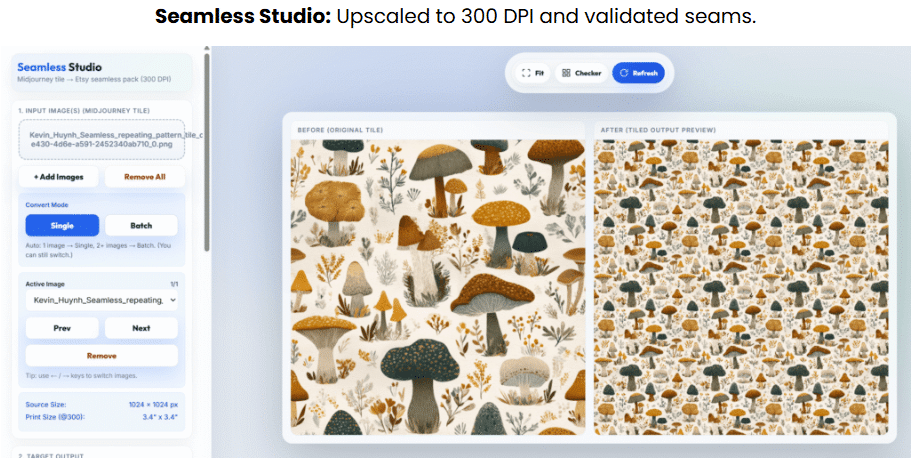Click the Print Size value 3.4" x 3.4"
The width and height of the screenshot is (919, 470).
coord(160,416)
